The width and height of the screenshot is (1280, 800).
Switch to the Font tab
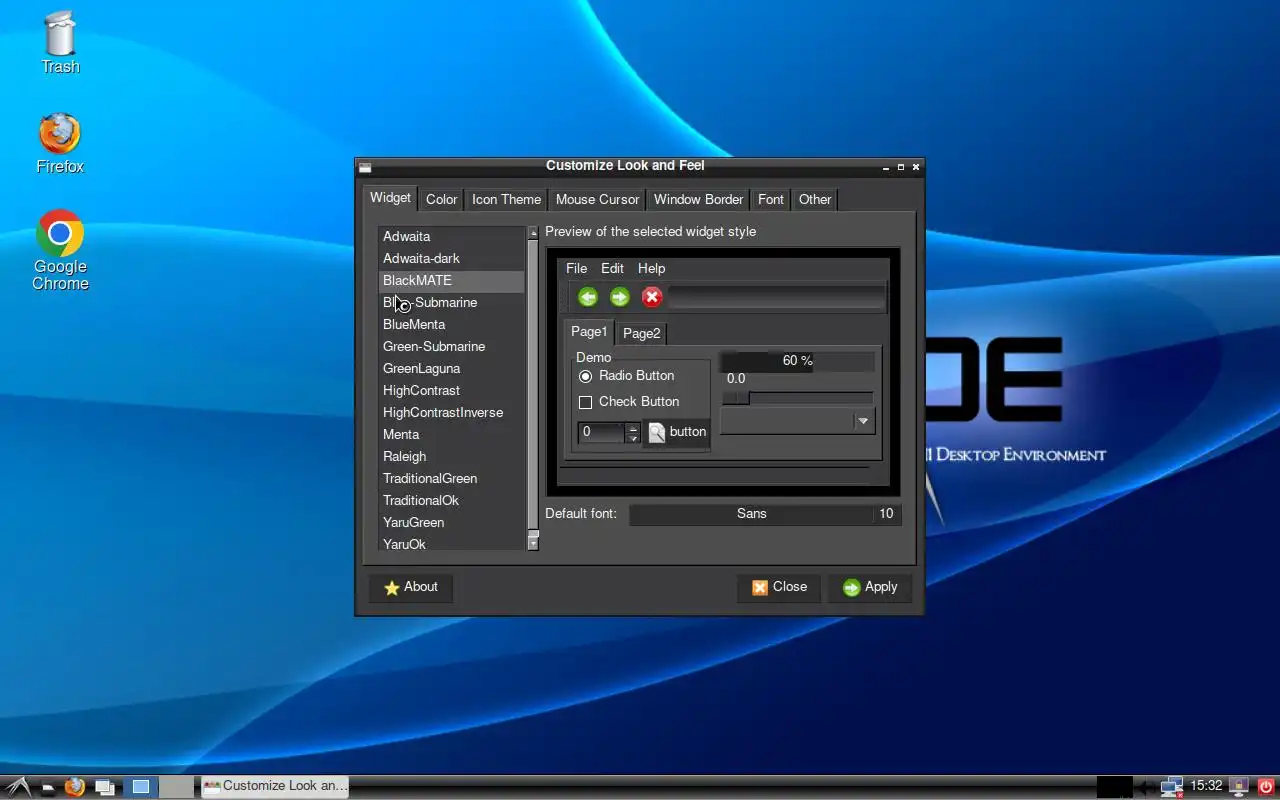(x=770, y=199)
